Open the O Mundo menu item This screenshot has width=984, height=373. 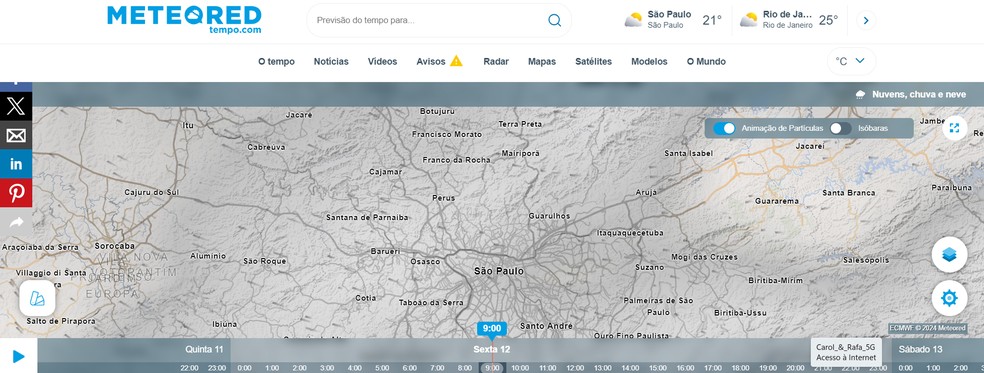[x=706, y=62]
